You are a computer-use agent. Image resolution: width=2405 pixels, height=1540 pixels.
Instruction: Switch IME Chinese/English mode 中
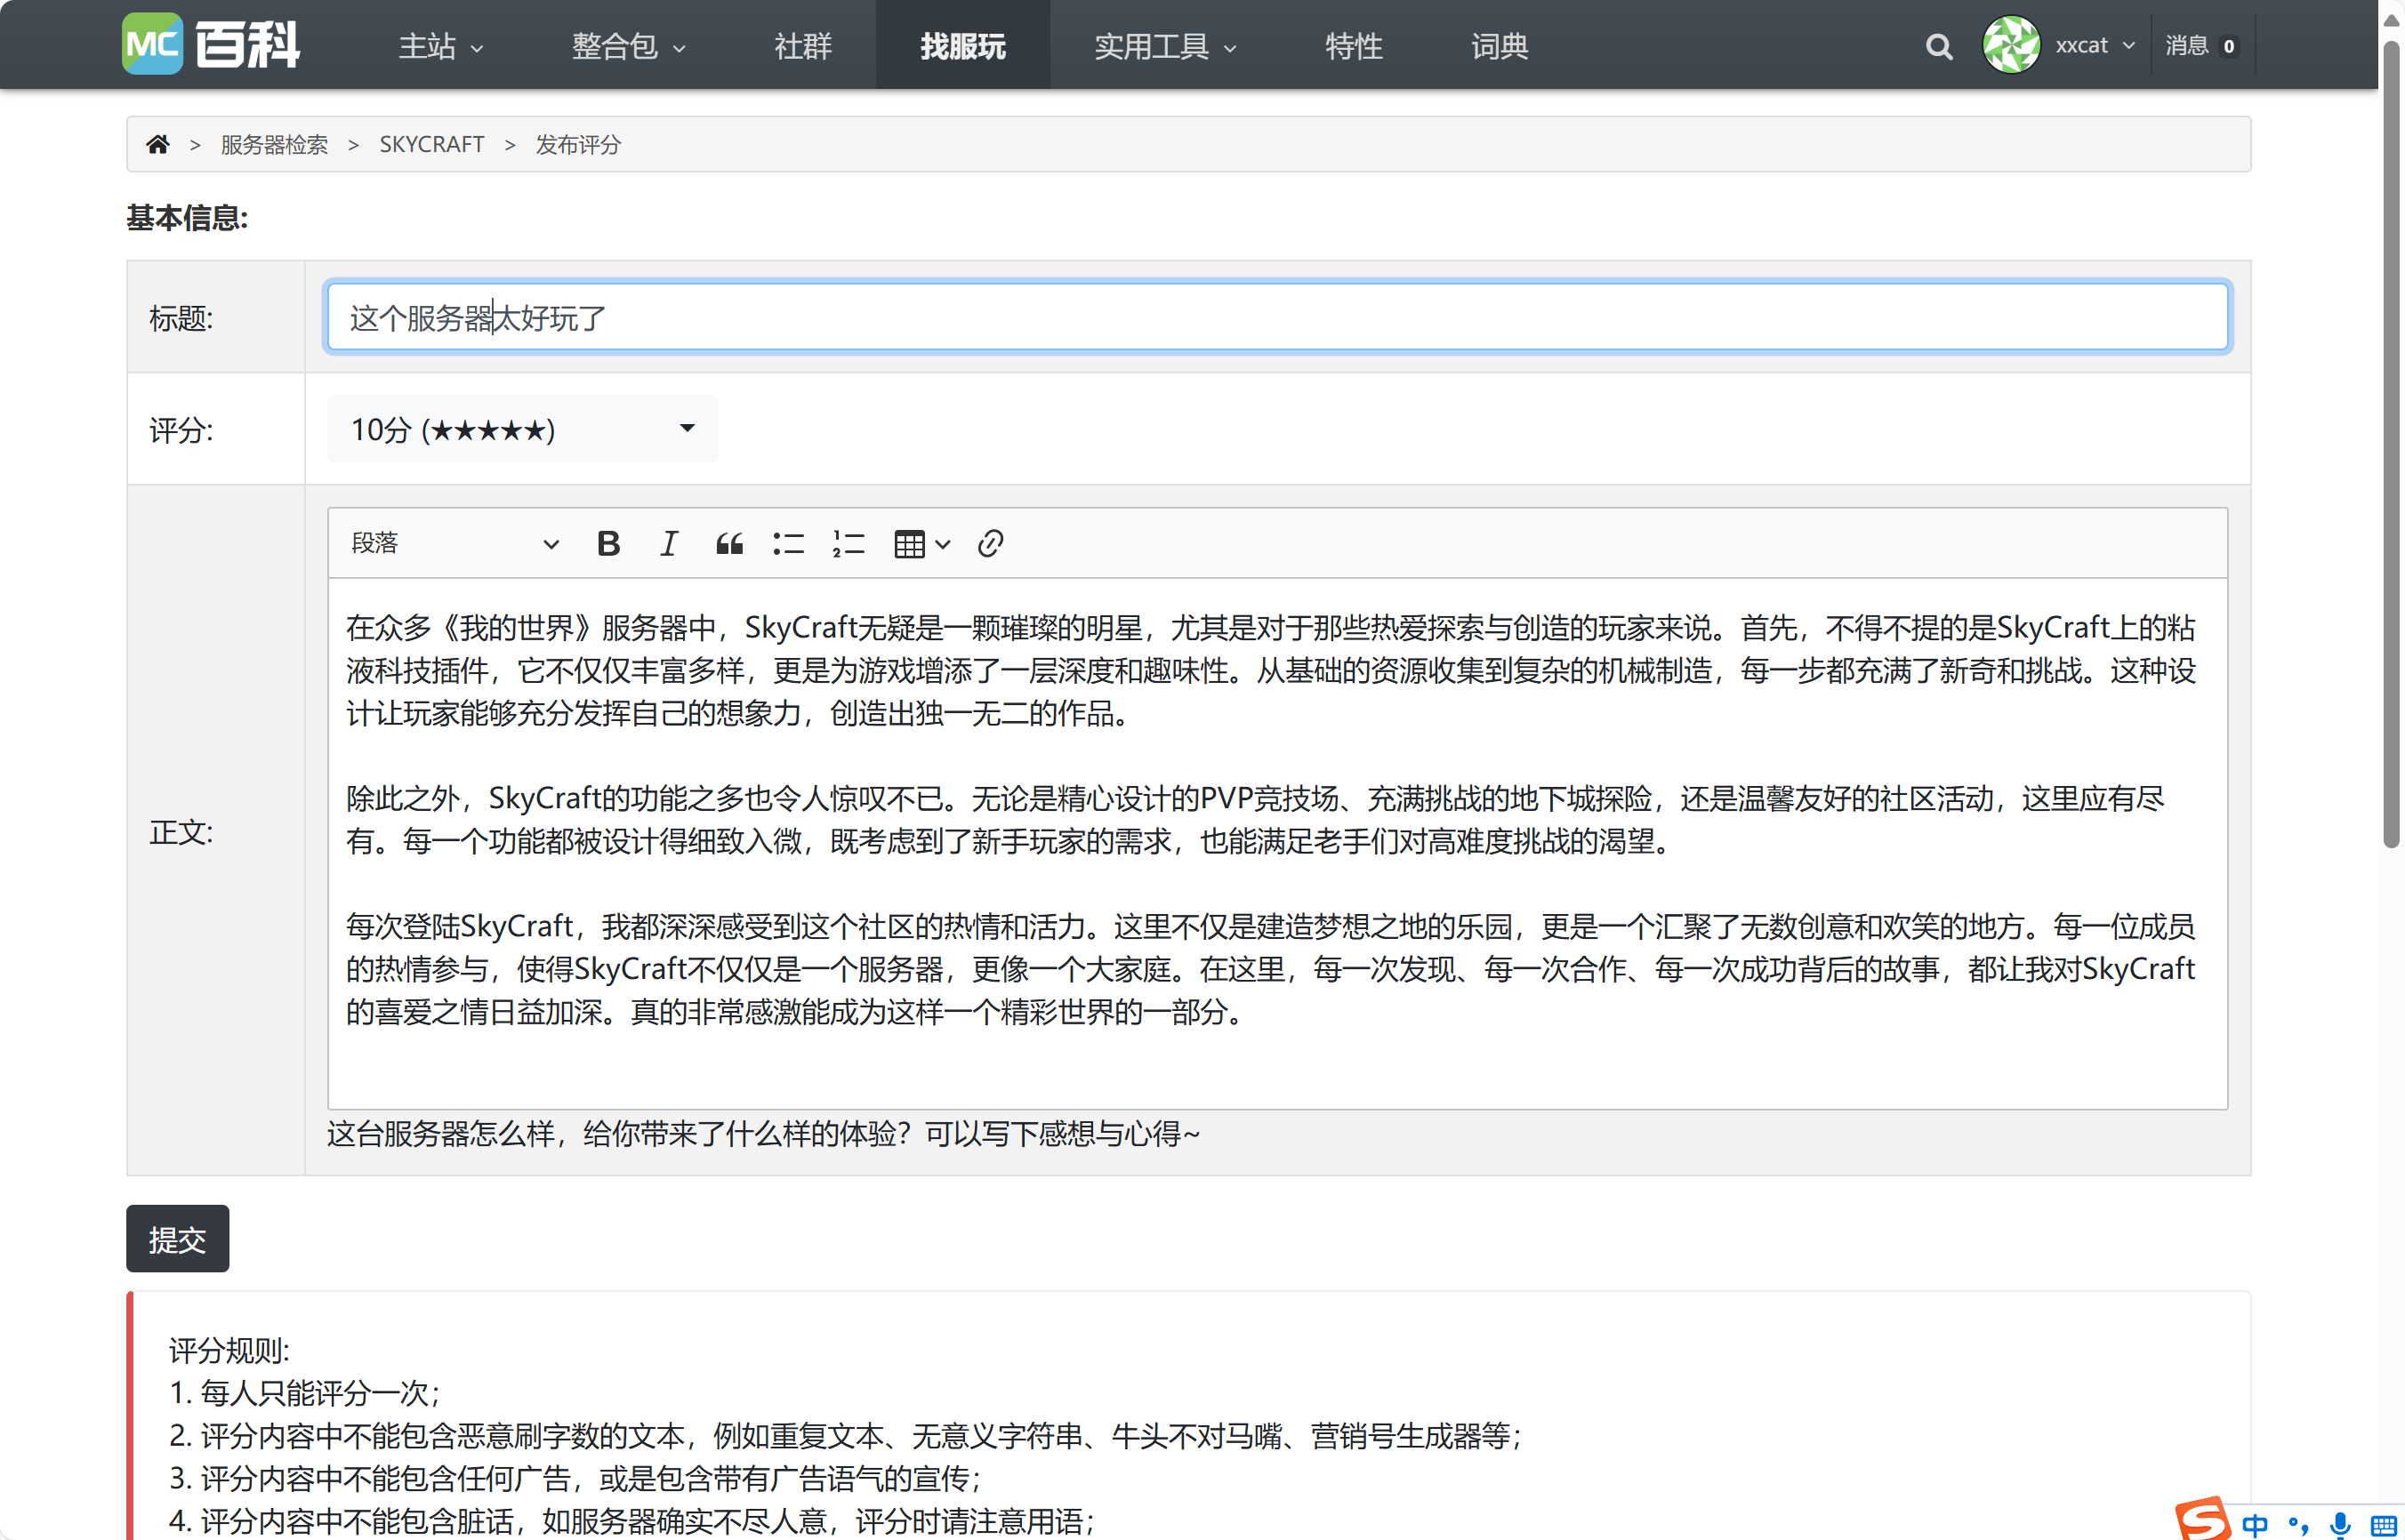click(x=2255, y=1524)
